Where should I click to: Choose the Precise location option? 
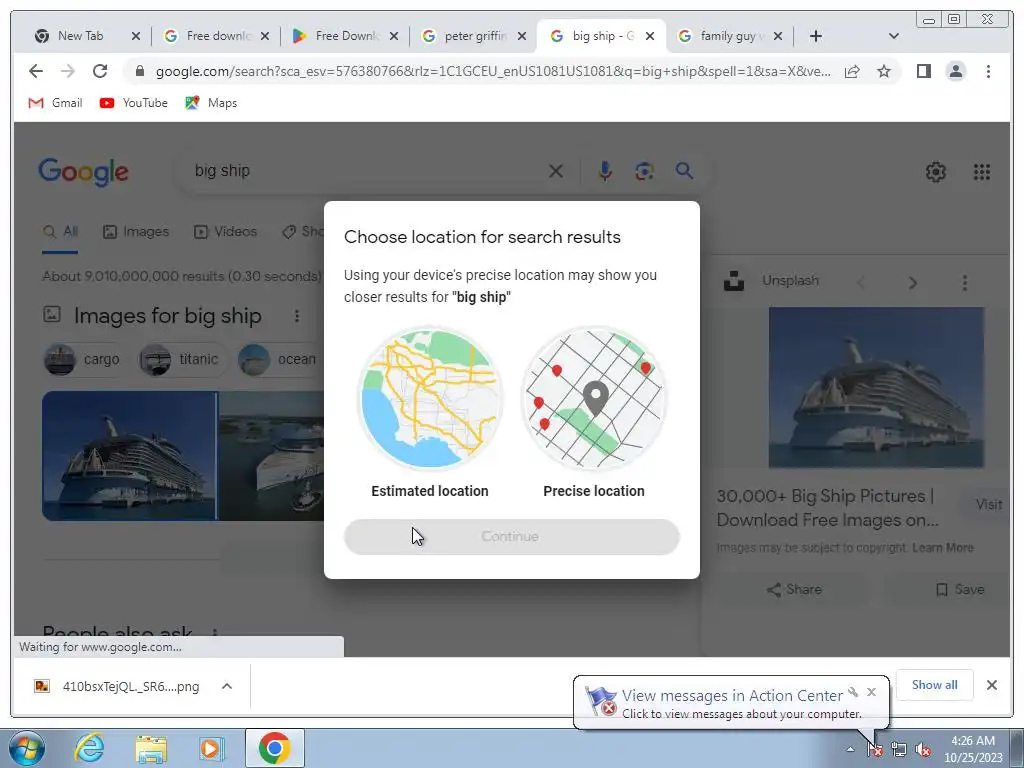594,414
